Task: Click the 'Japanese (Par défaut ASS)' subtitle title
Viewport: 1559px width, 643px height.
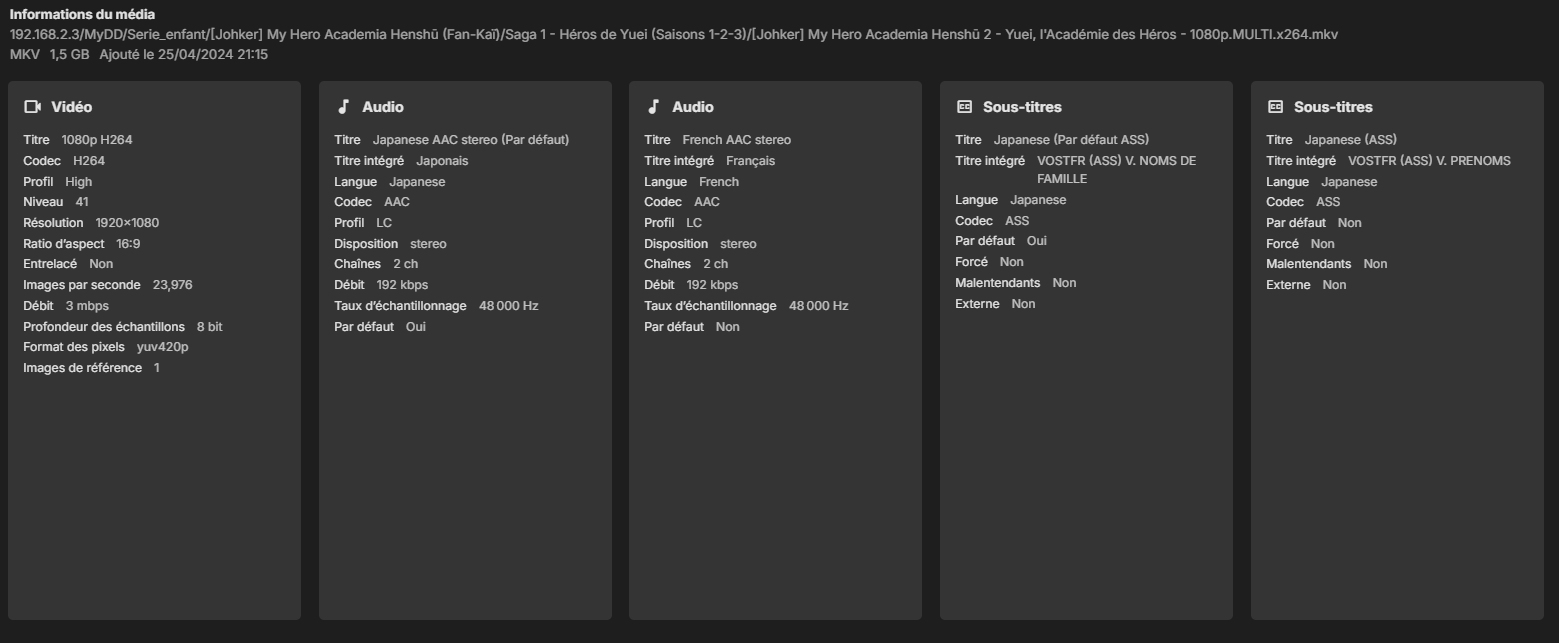Action: pos(1071,140)
